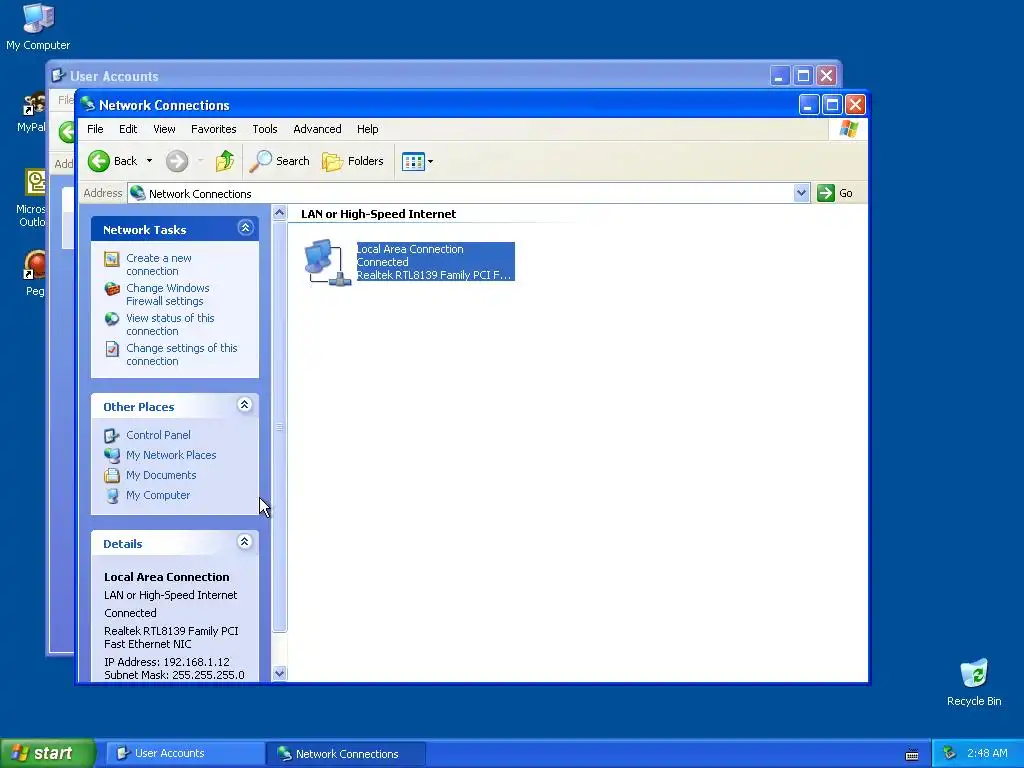Click the system clock showing 2:48 AM

(x=987, y=754)
